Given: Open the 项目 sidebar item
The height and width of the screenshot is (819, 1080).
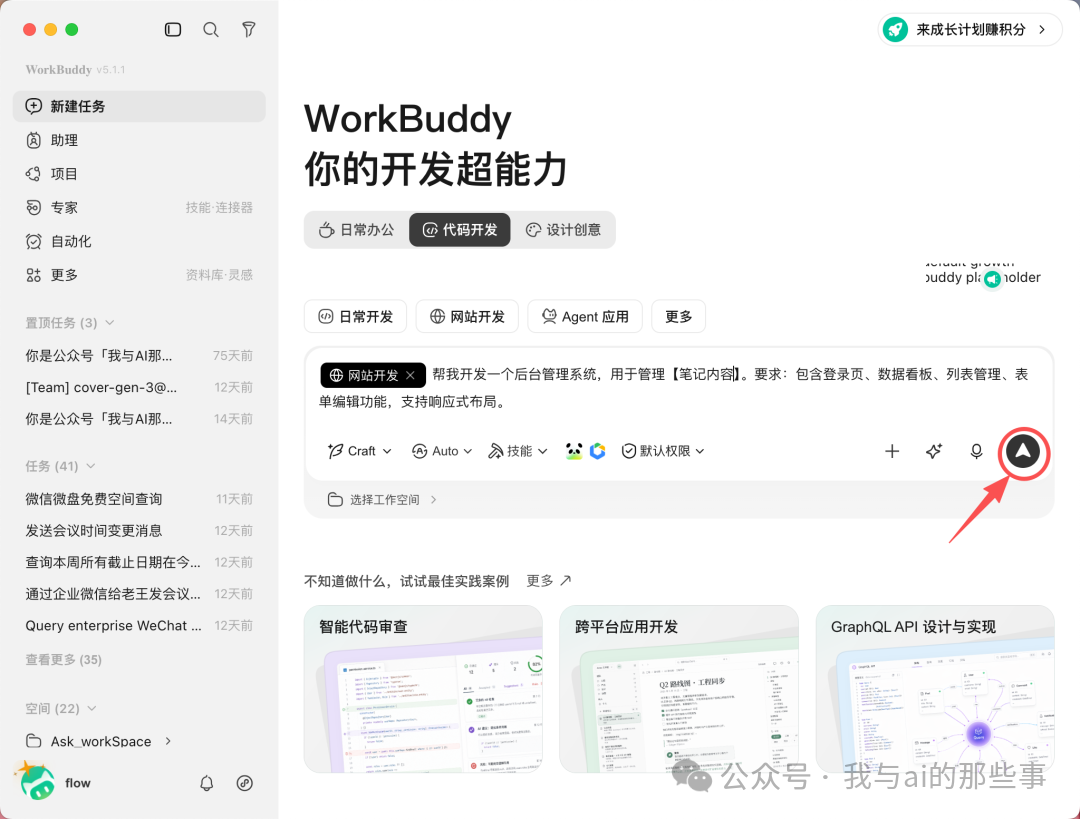Looking at the screenshot, I should click(x=139, y=174).
